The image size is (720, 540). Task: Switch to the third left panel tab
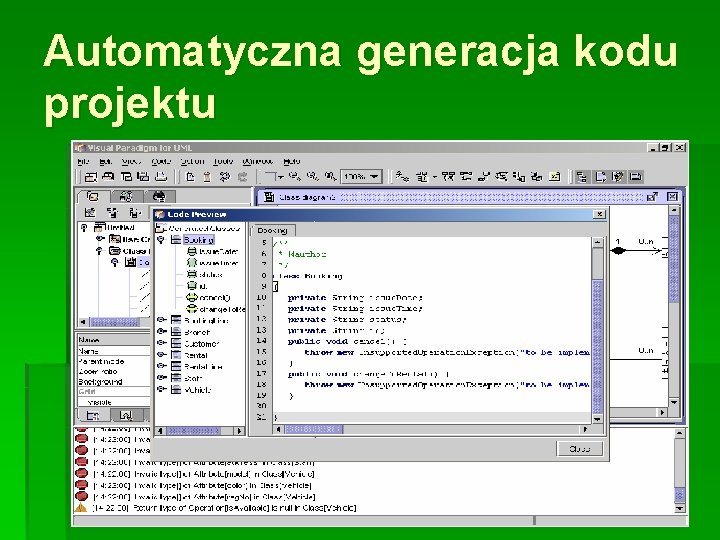(x=159, y=197)
